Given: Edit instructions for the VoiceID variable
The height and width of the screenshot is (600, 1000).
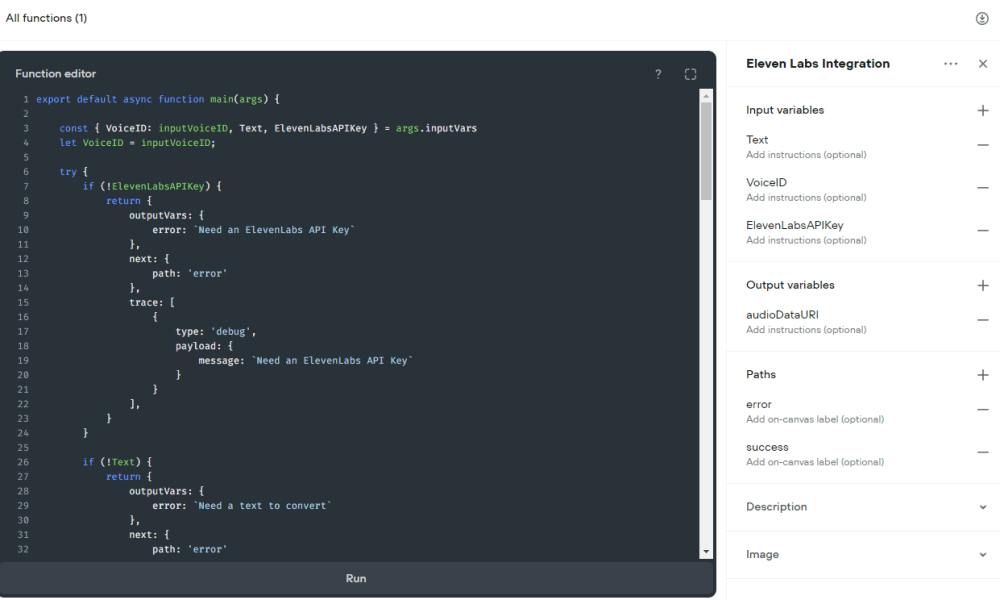Looking at the screenshot, I should [806, 198].
